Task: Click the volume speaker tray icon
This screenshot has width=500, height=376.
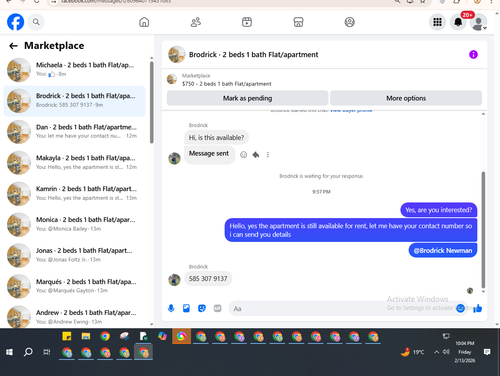Action: (446, 352)
